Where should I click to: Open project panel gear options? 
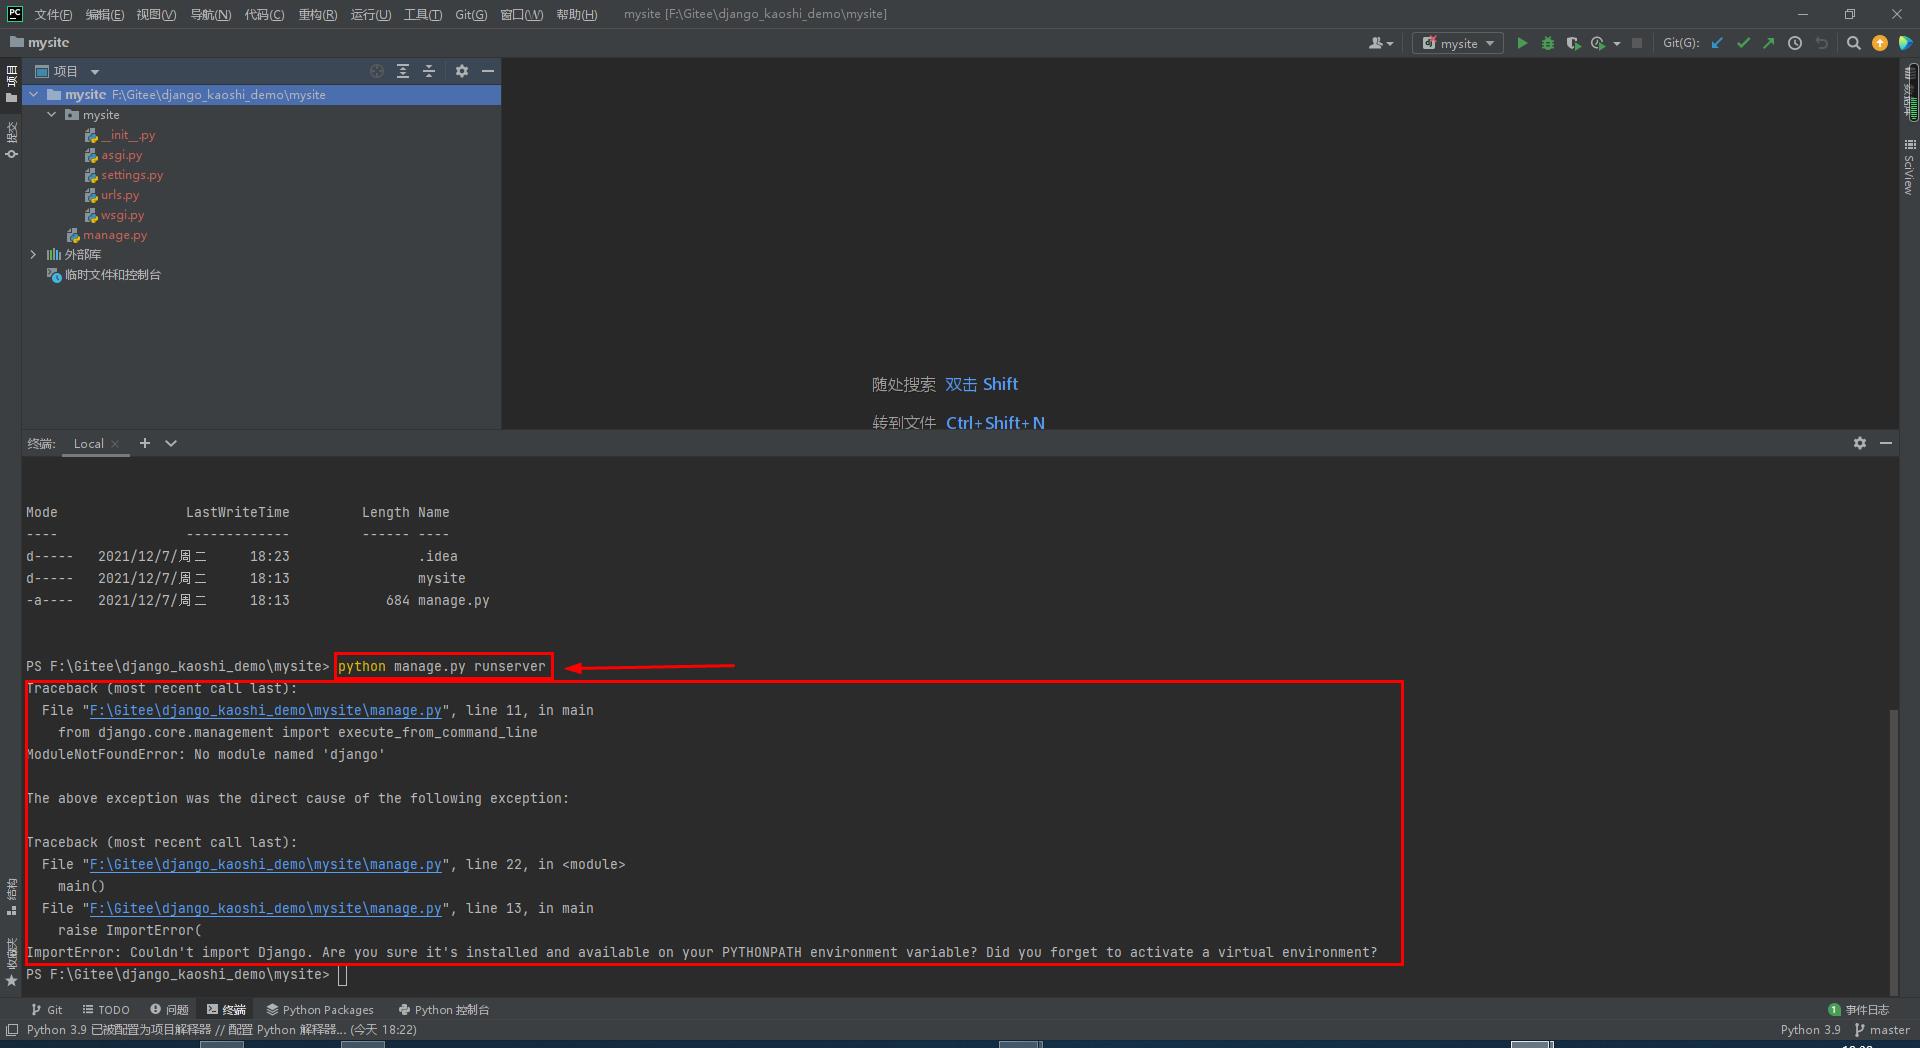click(x=462, y=71)
